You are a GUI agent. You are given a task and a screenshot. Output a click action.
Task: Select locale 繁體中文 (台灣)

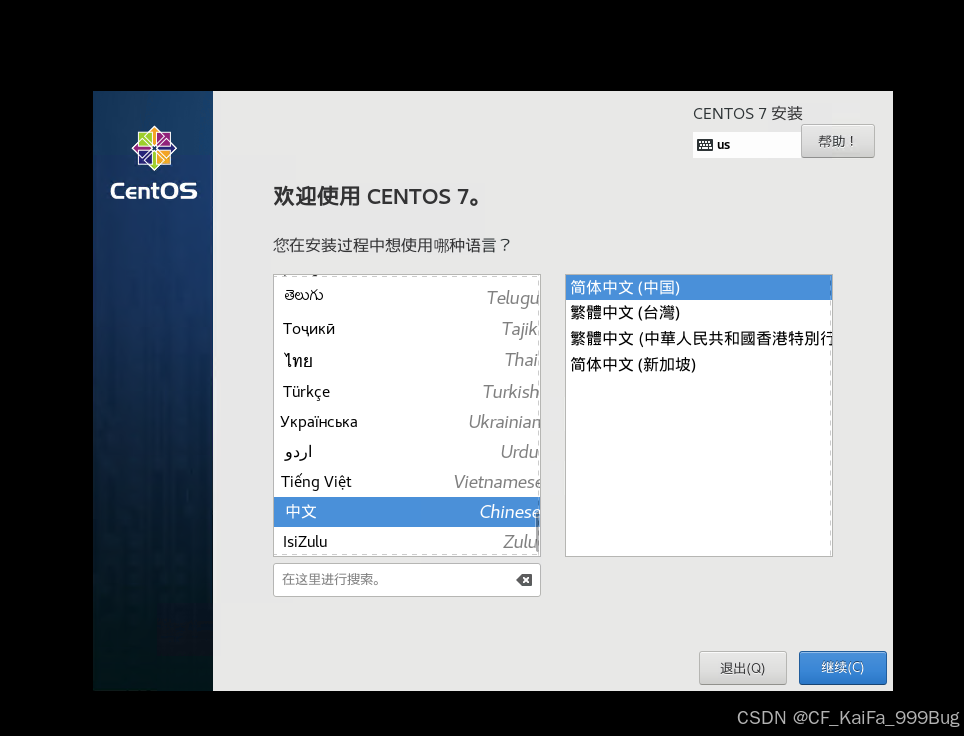tap(698, 313)
